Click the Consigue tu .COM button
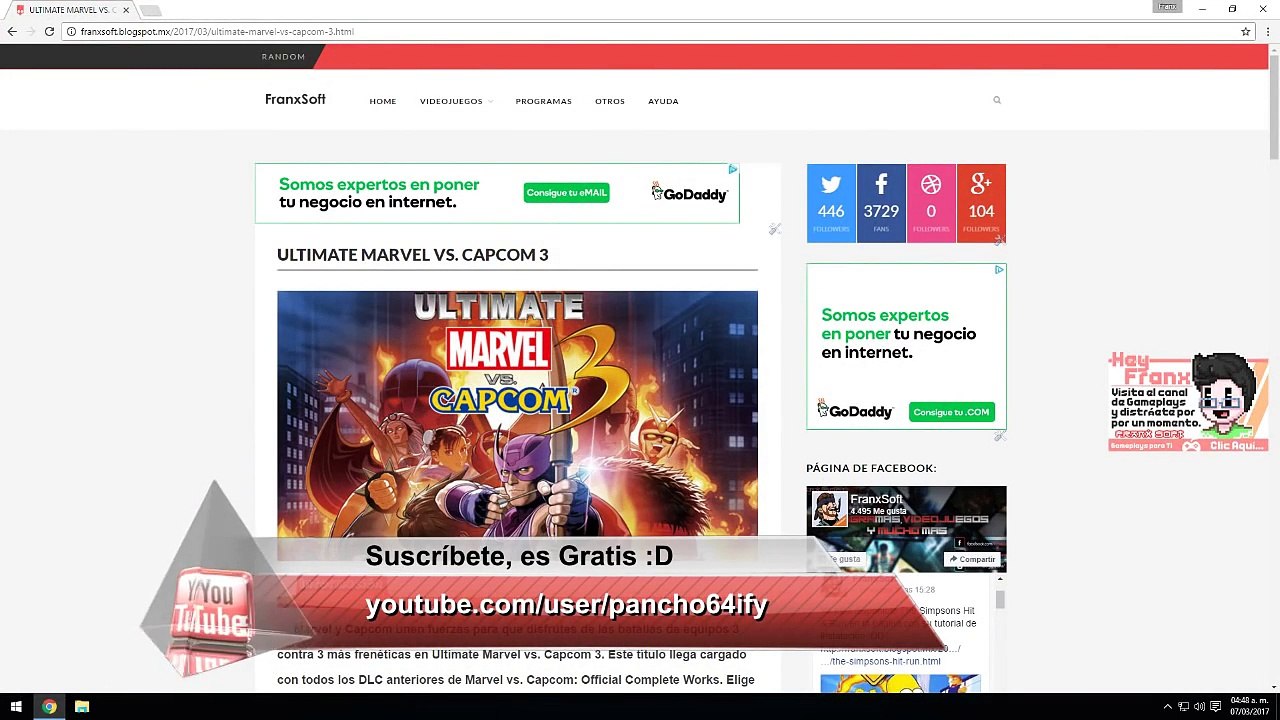Viewport: 1280px width, 720px height. coord(951,412)
